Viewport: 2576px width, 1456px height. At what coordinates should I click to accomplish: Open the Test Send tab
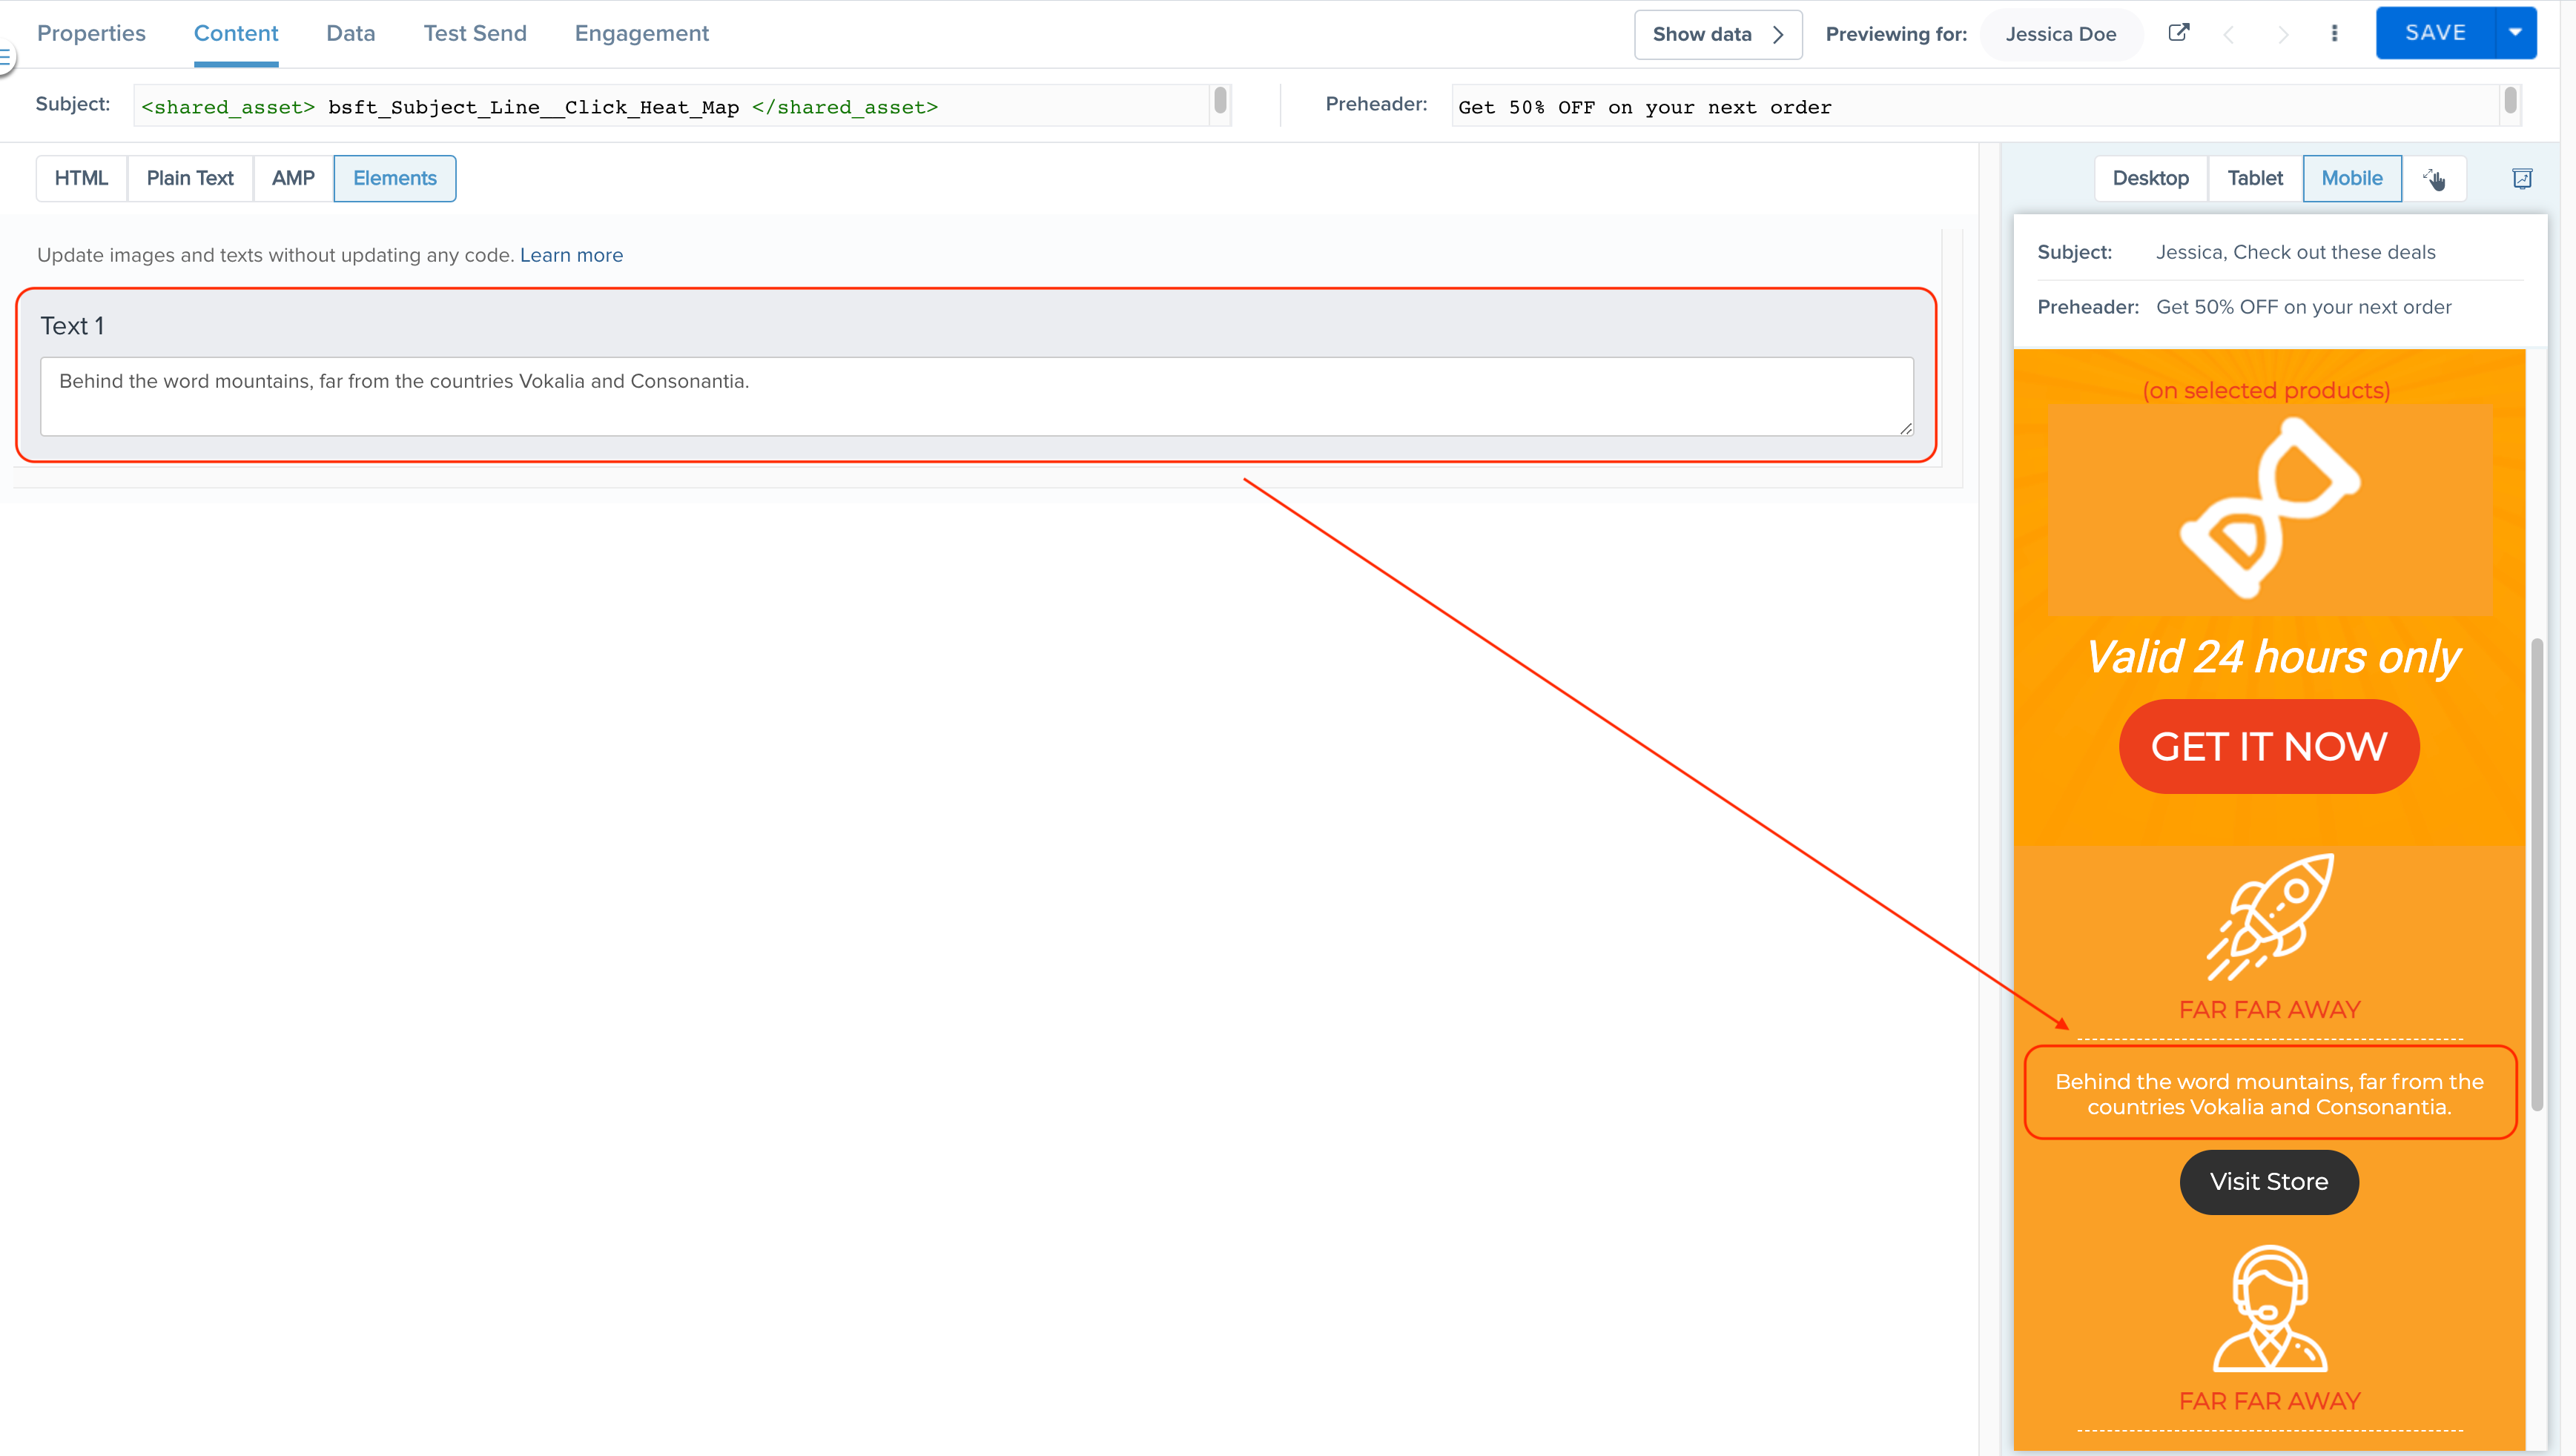pos(475,34)
